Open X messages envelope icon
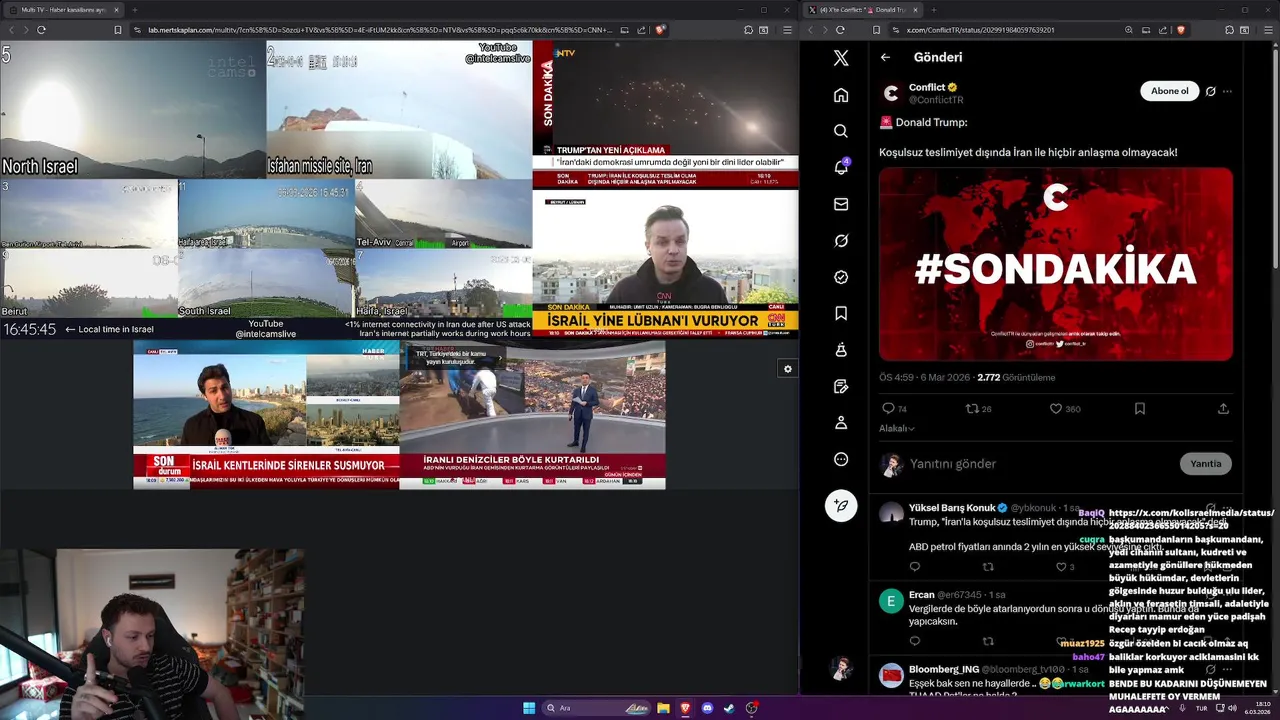Viewport: 1280px width, 720px height. 841,204
